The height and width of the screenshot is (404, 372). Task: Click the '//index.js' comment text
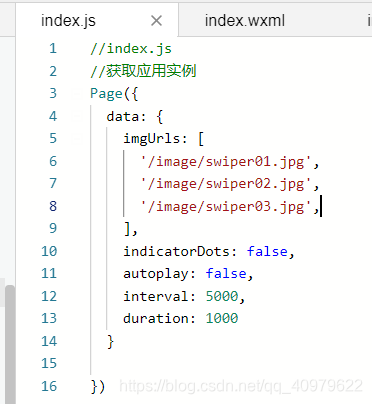click(x=131, y=49)
